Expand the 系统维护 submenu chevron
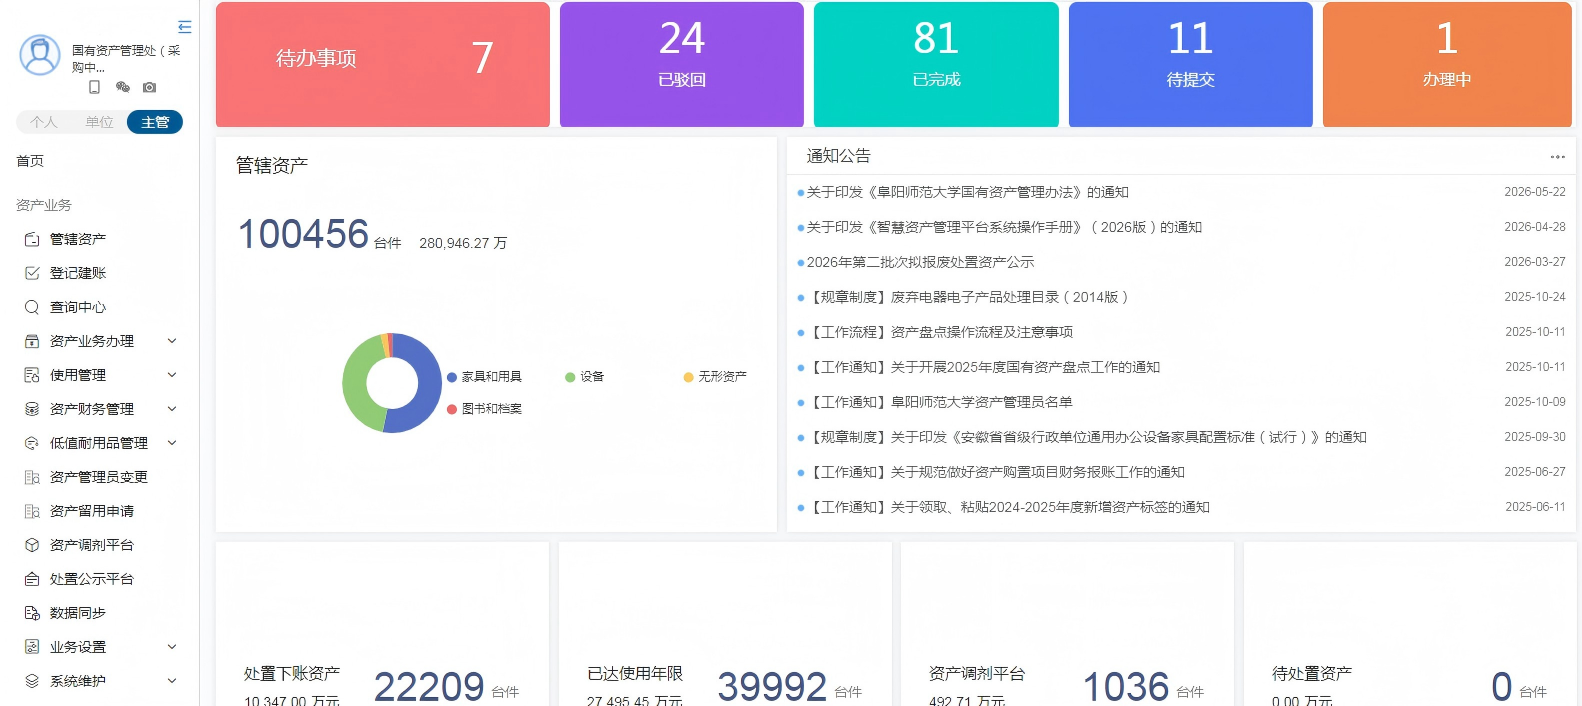Screen dimensions: 1582x706 tap(172, 681)
